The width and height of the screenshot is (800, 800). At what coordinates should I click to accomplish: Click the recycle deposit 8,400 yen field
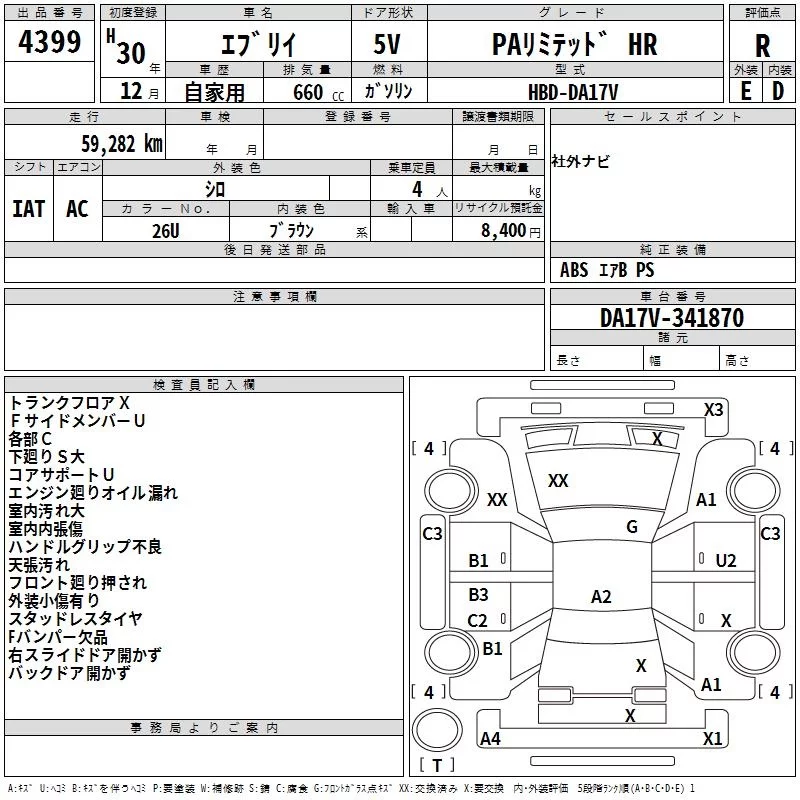click(498, 230)
